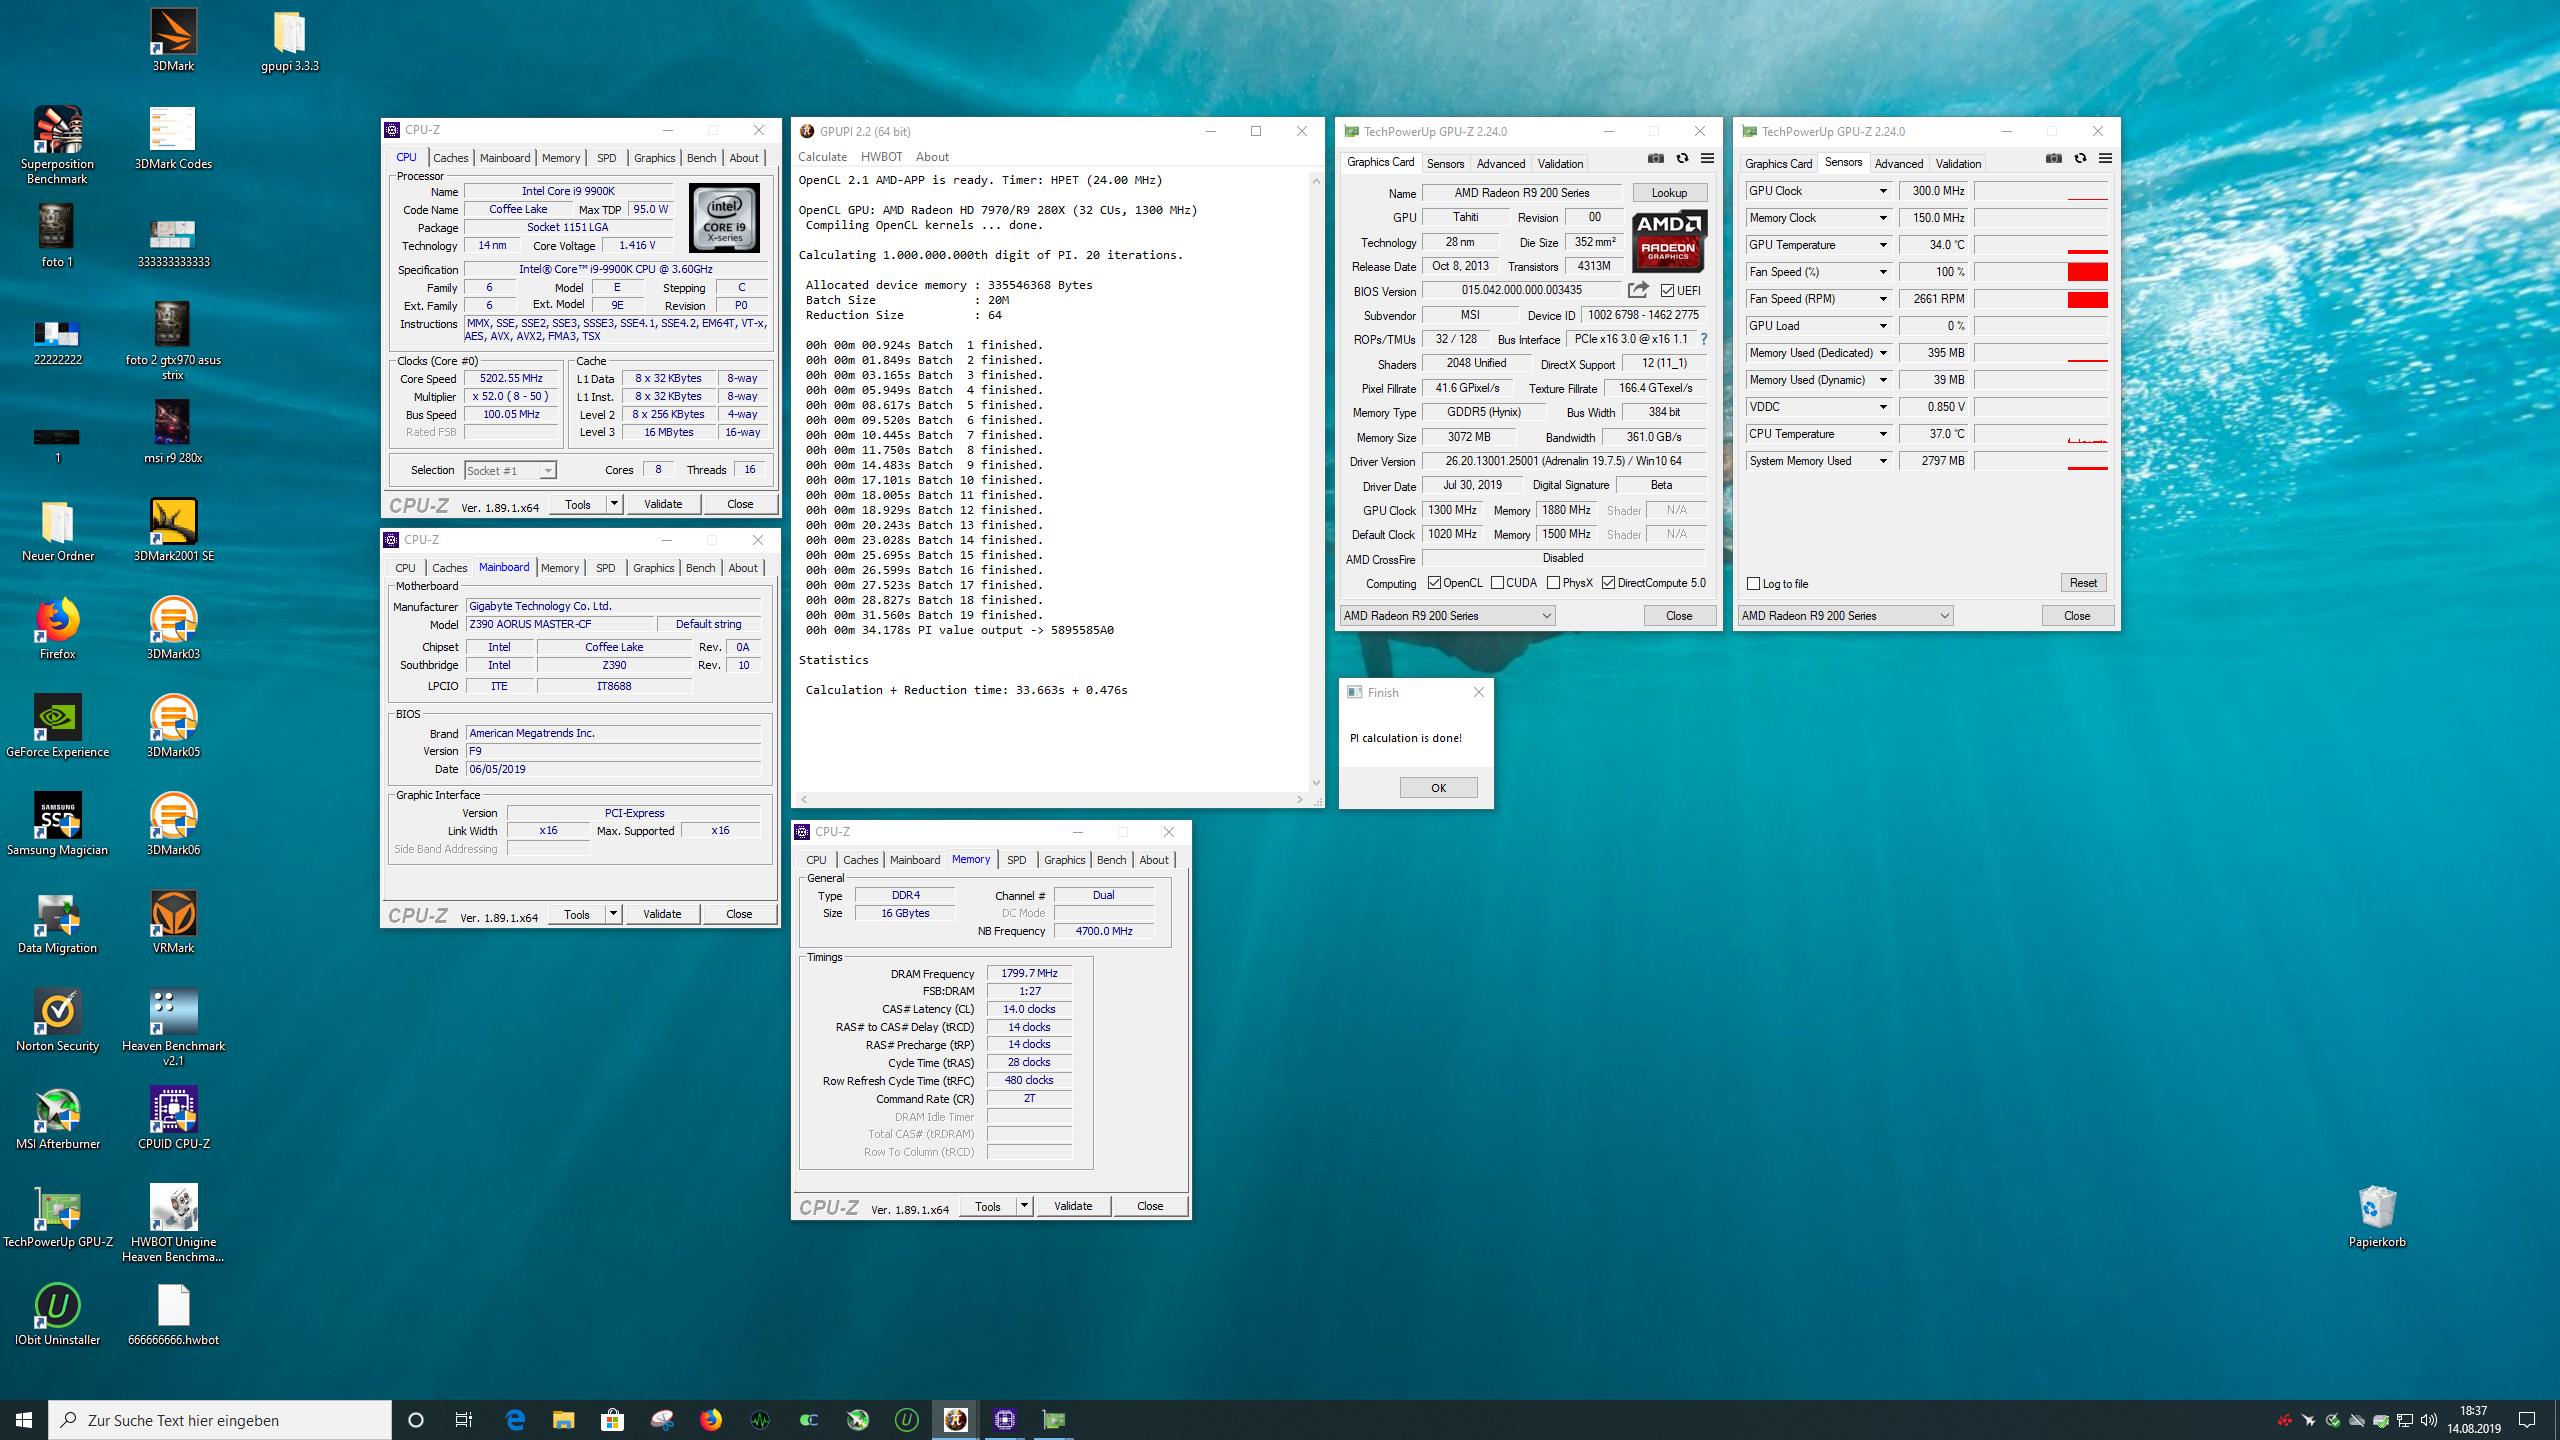Click the Bus Interface question mark icon
Image resolution: width=2560 pixels, height=1440 pixels.
pyautogui.click(x=1704, y=339)
